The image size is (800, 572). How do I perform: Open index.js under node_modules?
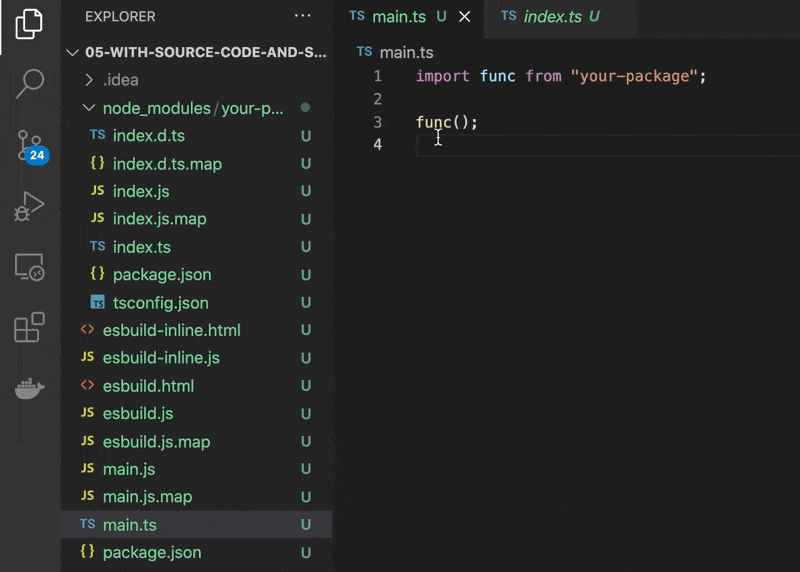[x=196, y=191]
